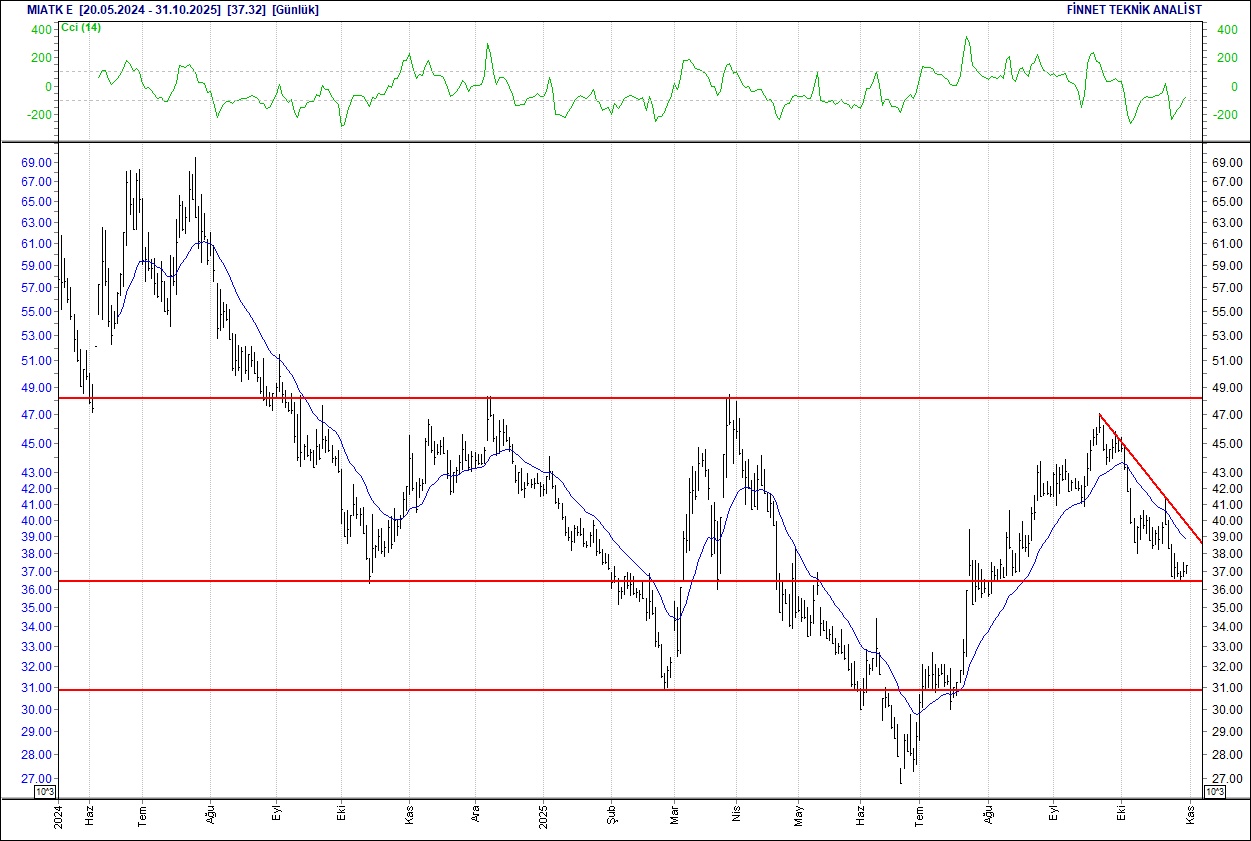The height and width of the screenshot is (841, 1251).
Task: Click 69.00 on the right price axis
Action: click(1225, 162)
